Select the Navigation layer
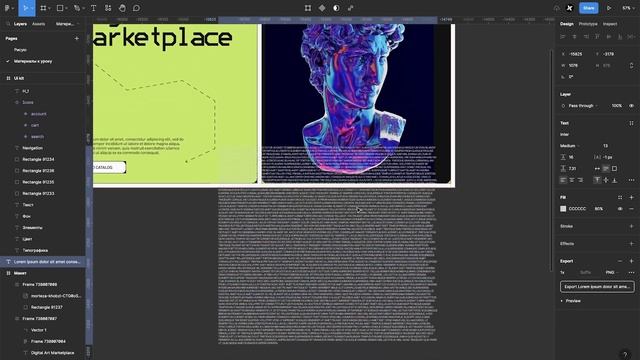Image resolution: width=640 pixels, height=360 pixels. tap(33, 148)
